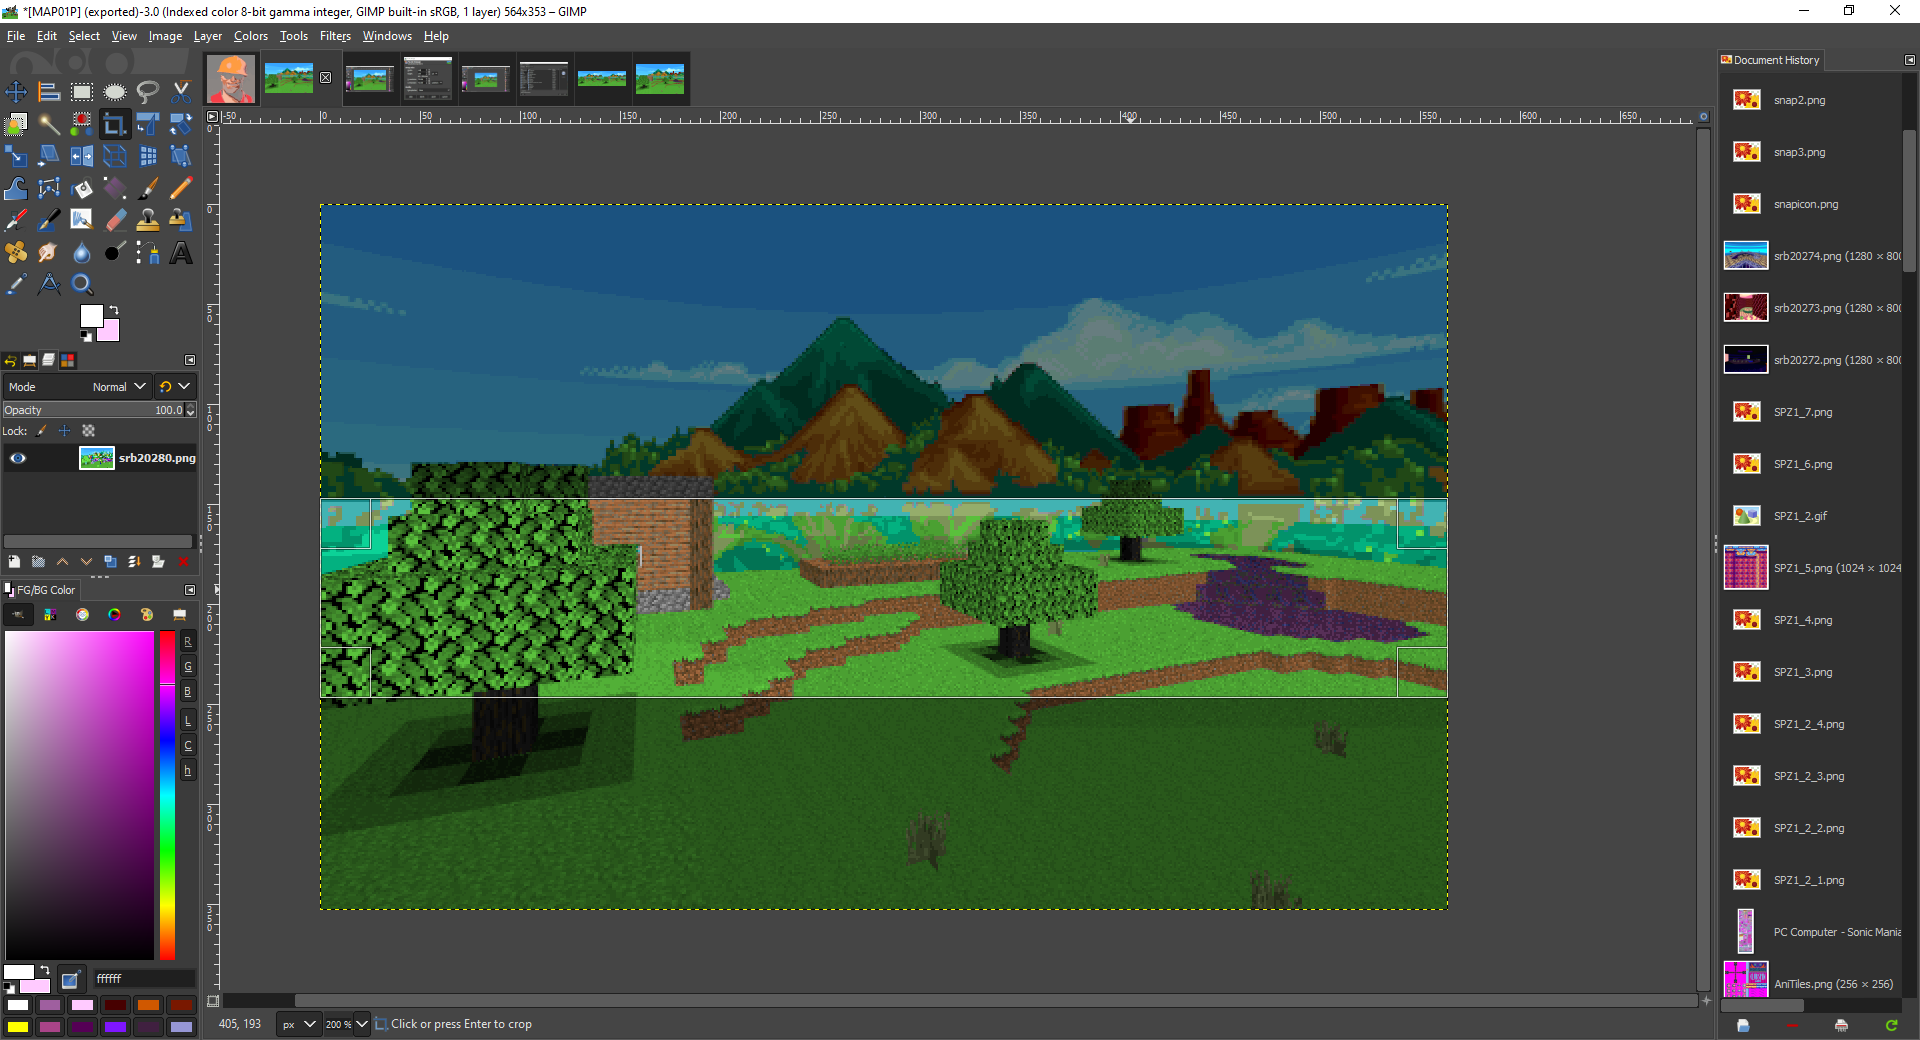This screenshot has width=1920, height=1040.
Task: Select the Move tool
Action: point(16,92)
